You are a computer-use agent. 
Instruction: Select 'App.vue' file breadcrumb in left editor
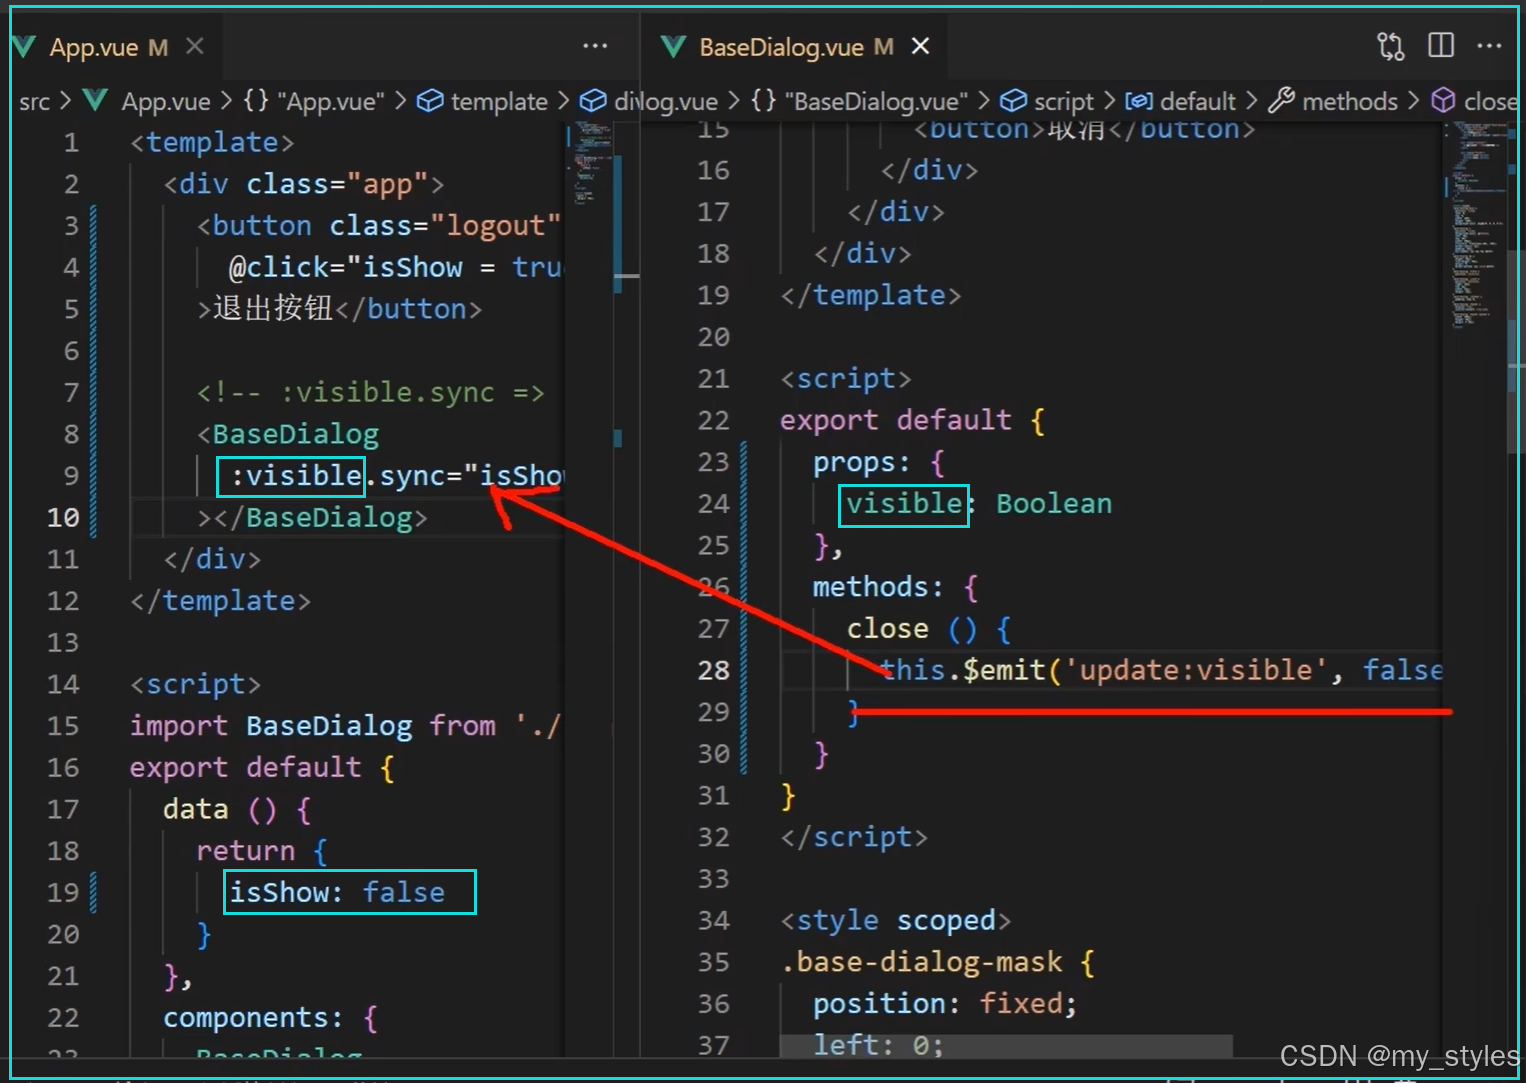pos(166,101)
